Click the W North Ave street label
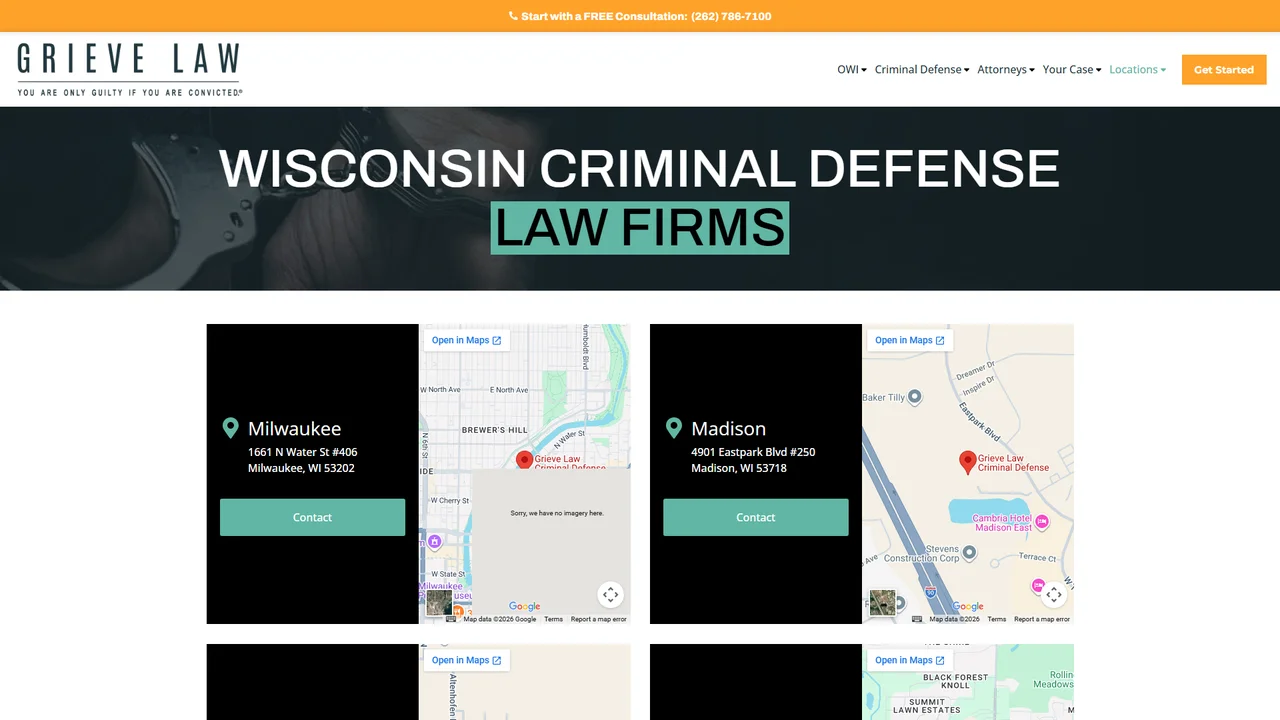This screenshot has height=720, width=1280. (440, 390)
